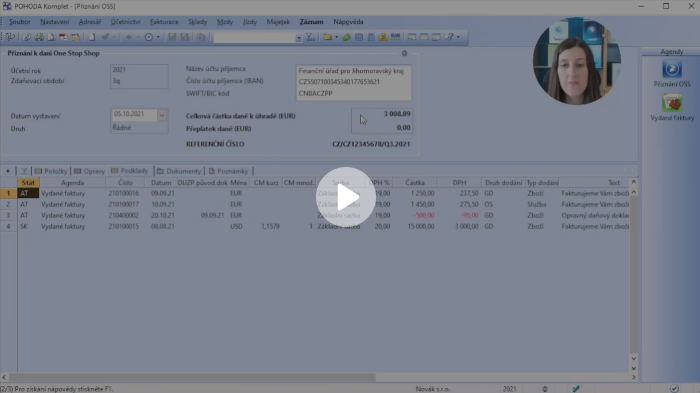The image size is (700, 393).
Task: Click the green money icon in toolbar
Action: (347, 37)
